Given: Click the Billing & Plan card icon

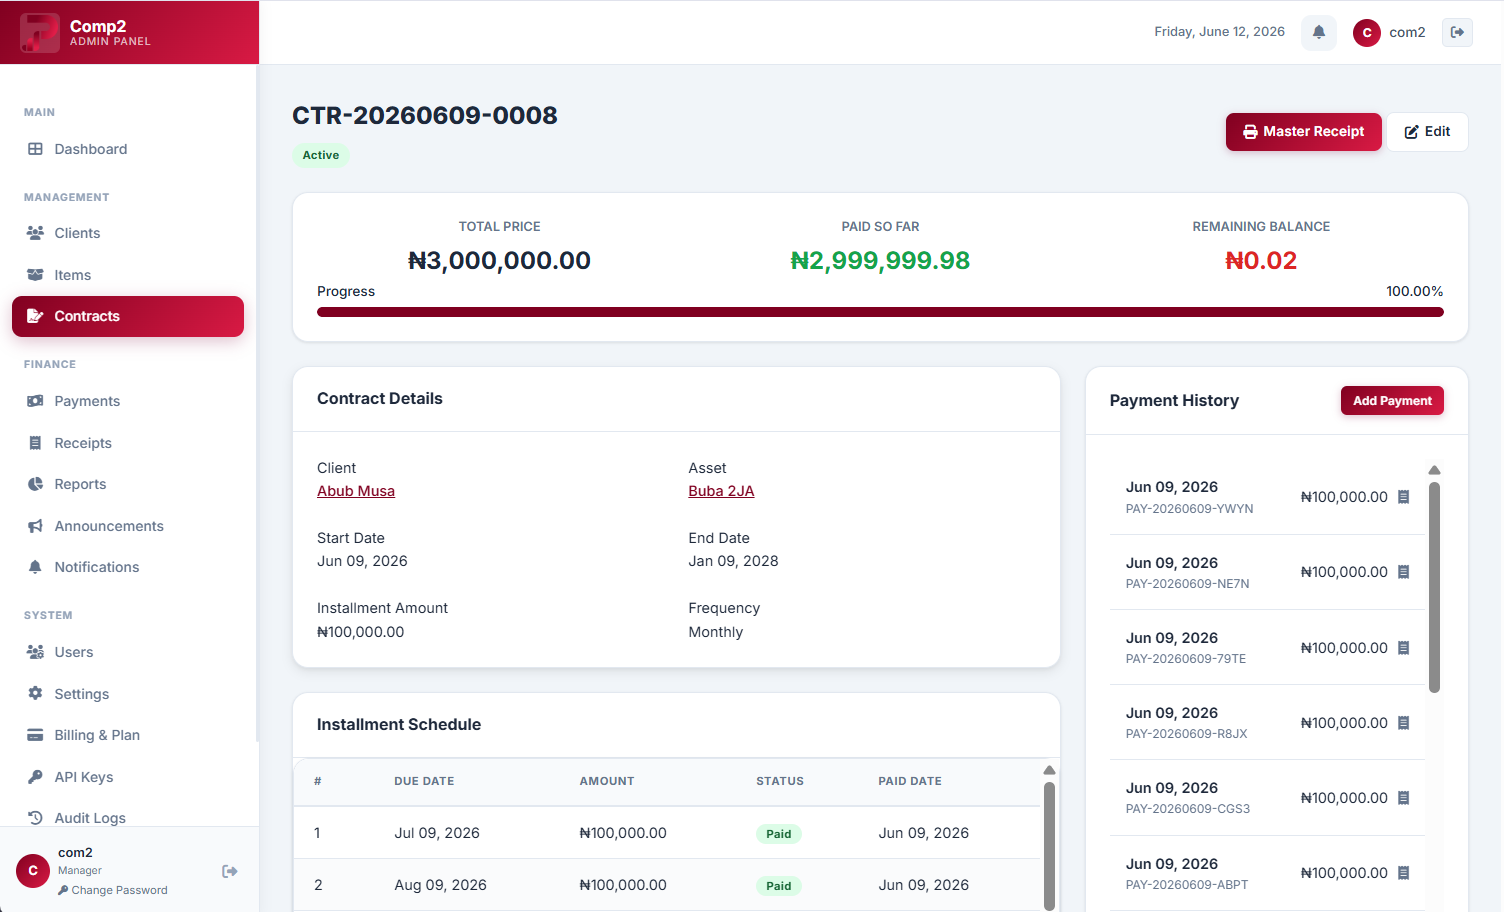Looking at the screenshot, I should 35,735.
